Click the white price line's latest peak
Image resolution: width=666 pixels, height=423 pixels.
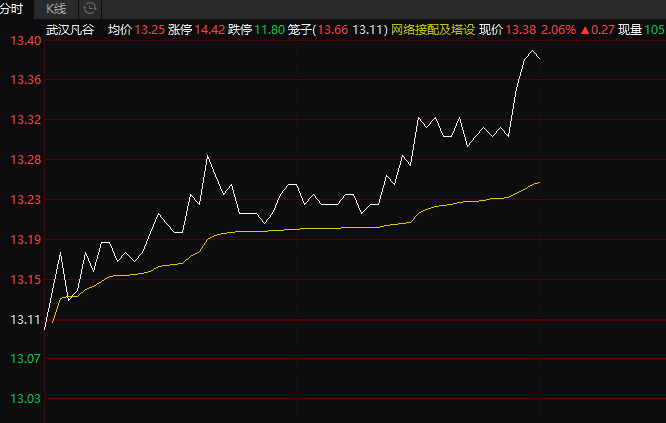coord(532,51)
